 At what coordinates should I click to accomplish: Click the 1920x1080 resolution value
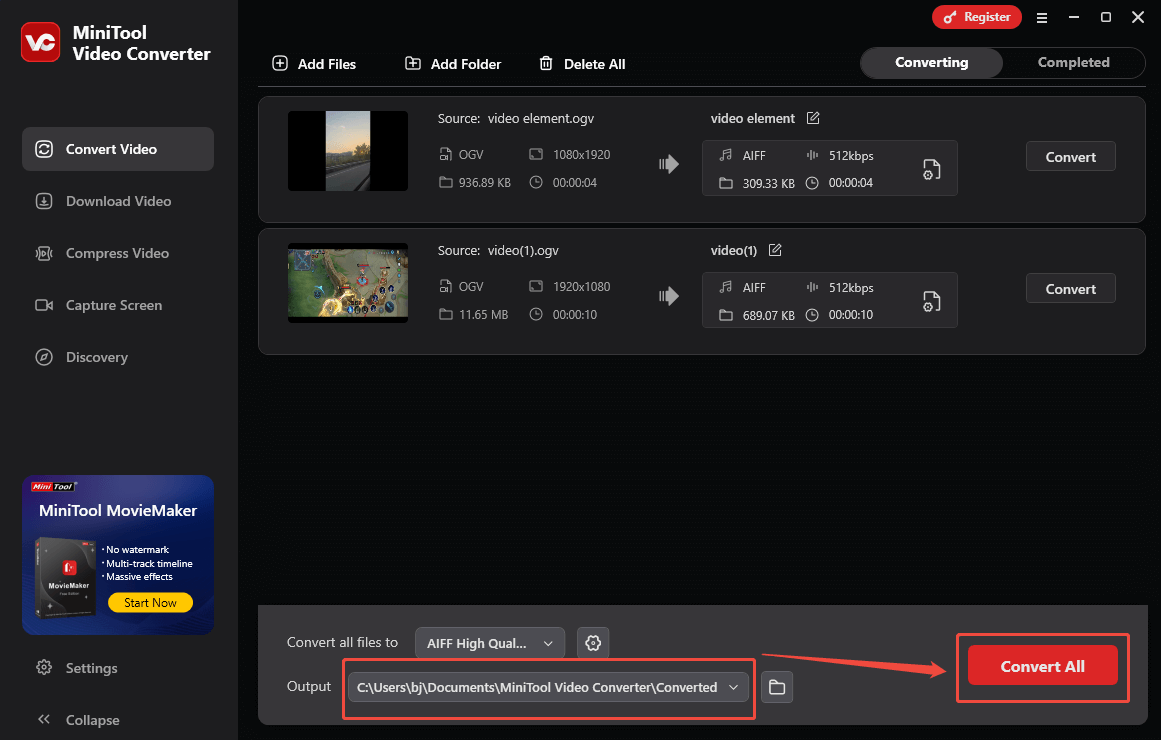(581, 287)
